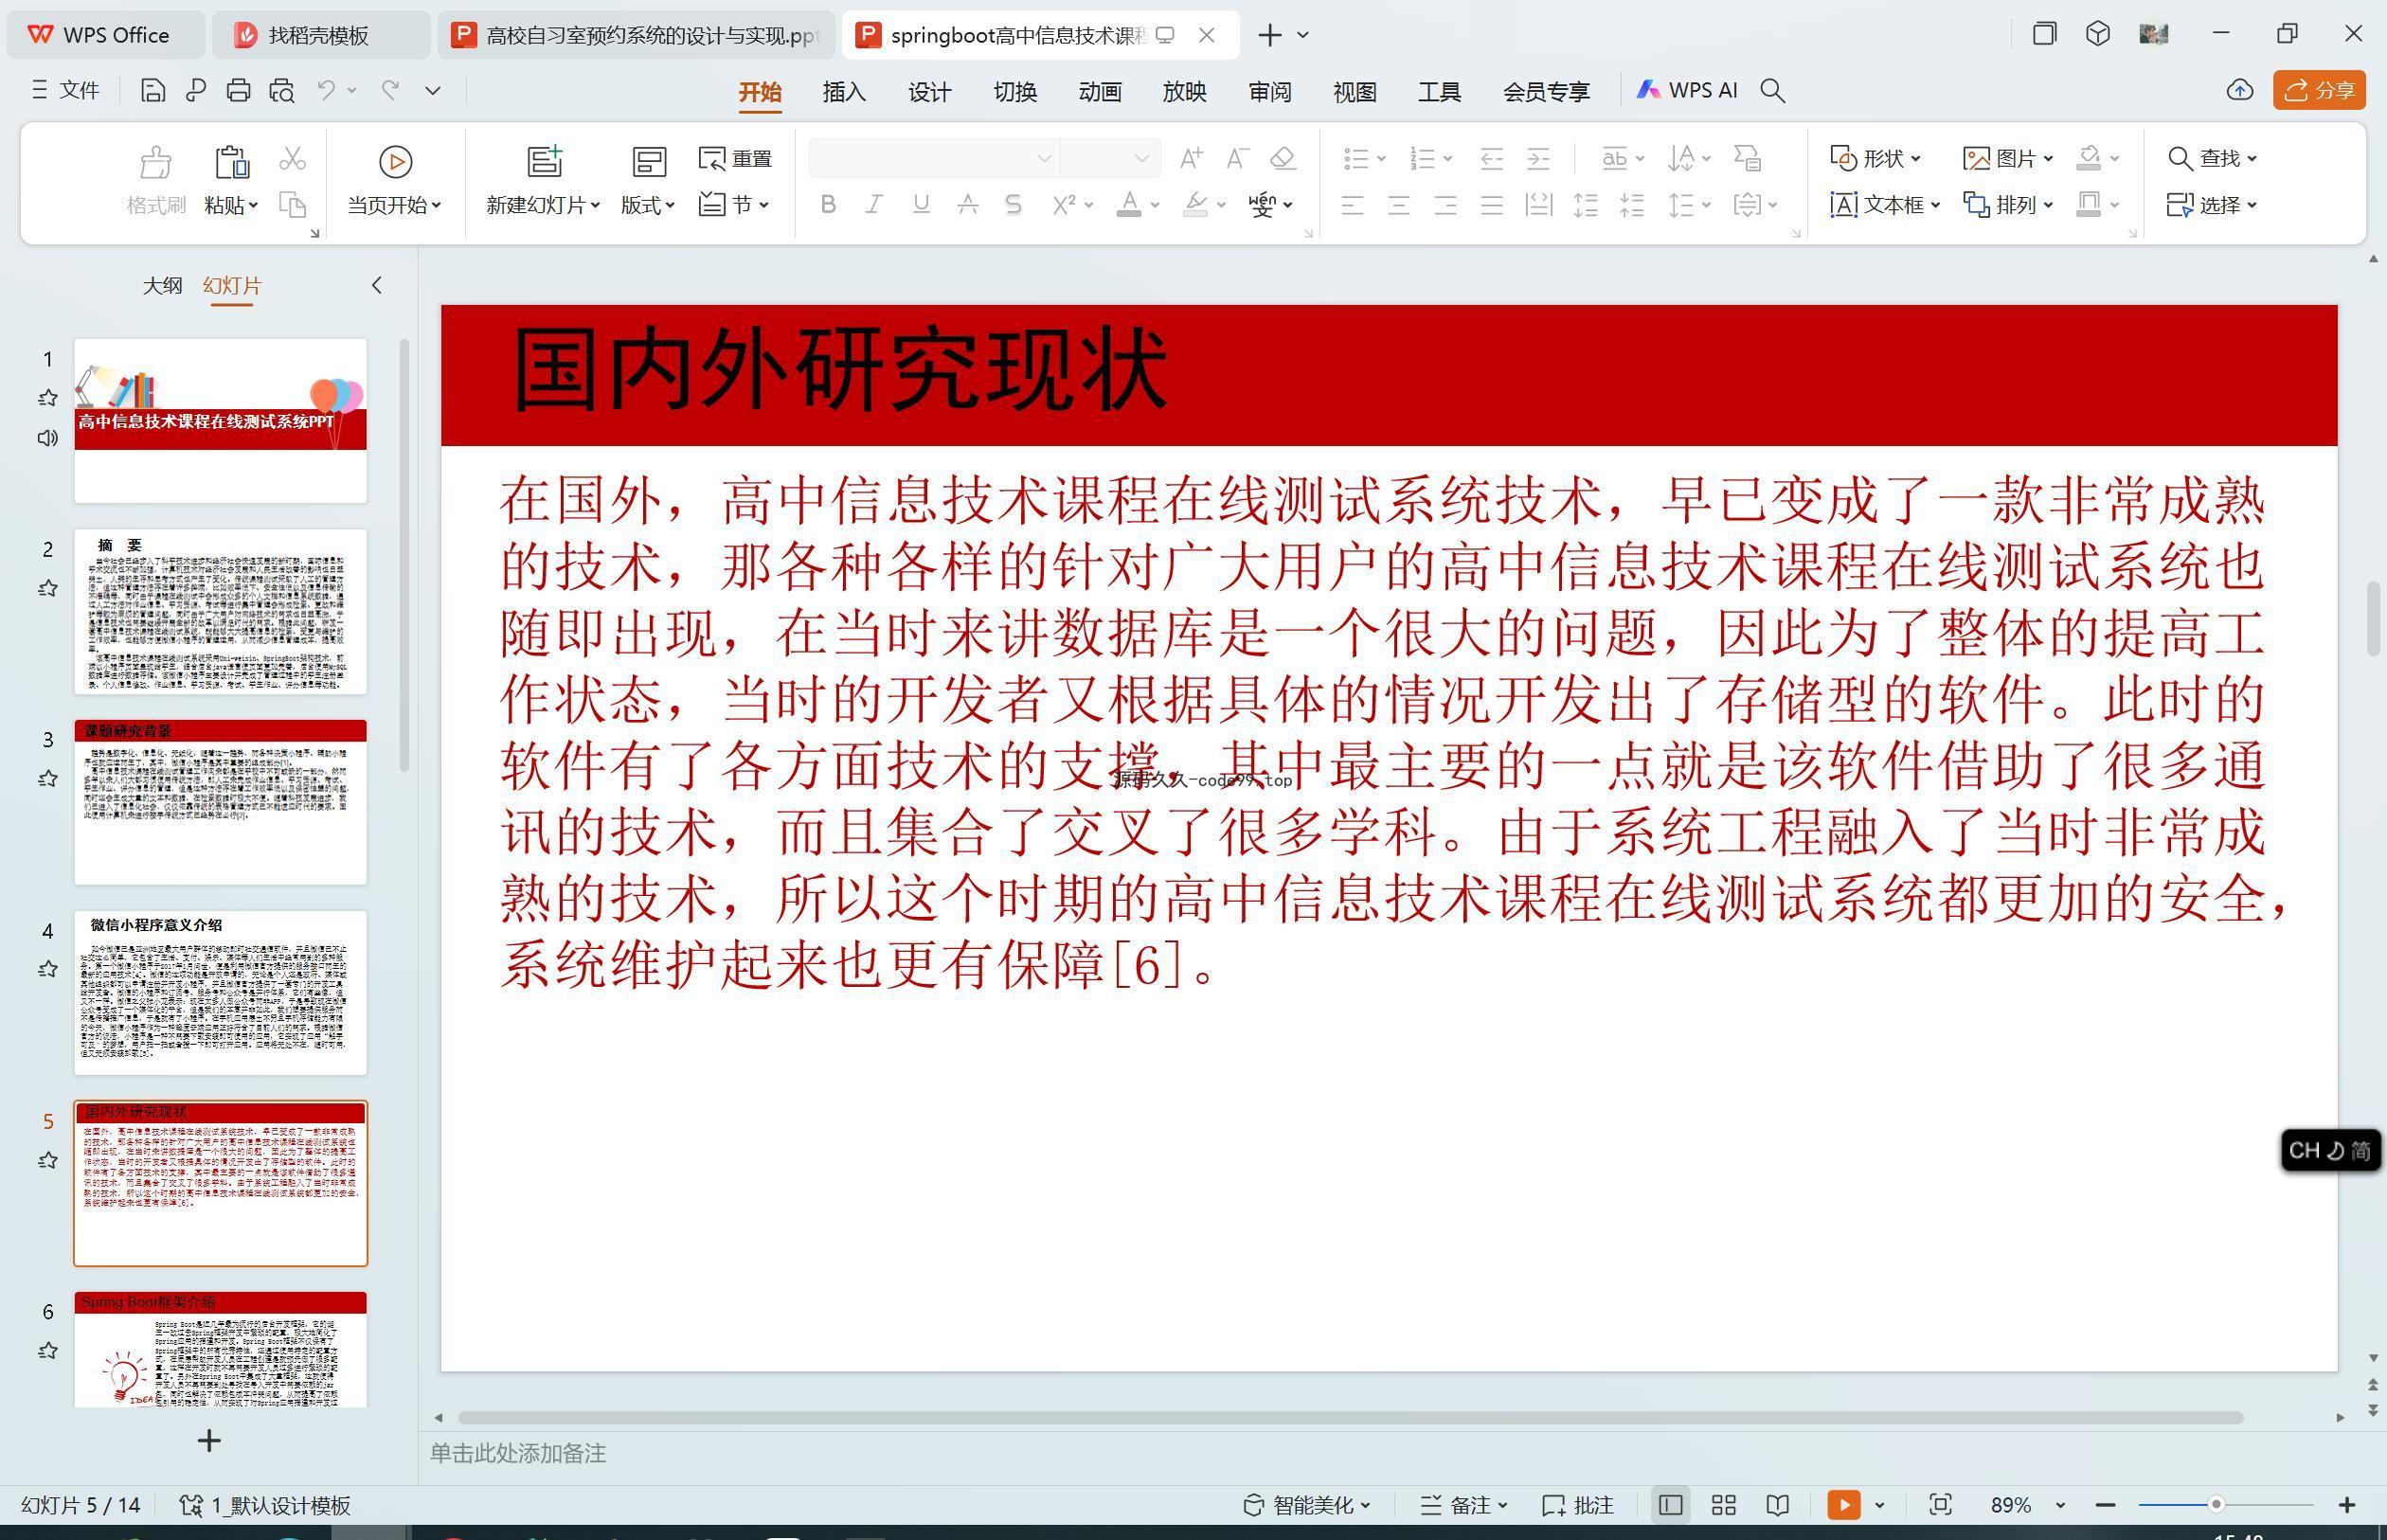Toggle justify text alignment
Image resolution: width=2387 pixels, height=1540 pixels.
click(x=1492, y=206)
